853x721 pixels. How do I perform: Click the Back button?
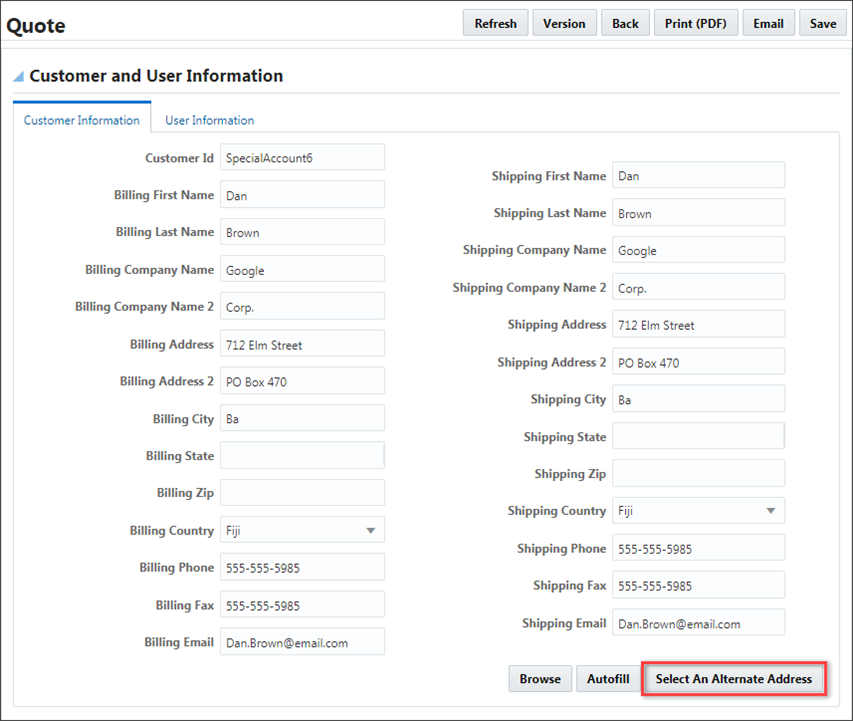pyautogui.click(x=625, y=22)
